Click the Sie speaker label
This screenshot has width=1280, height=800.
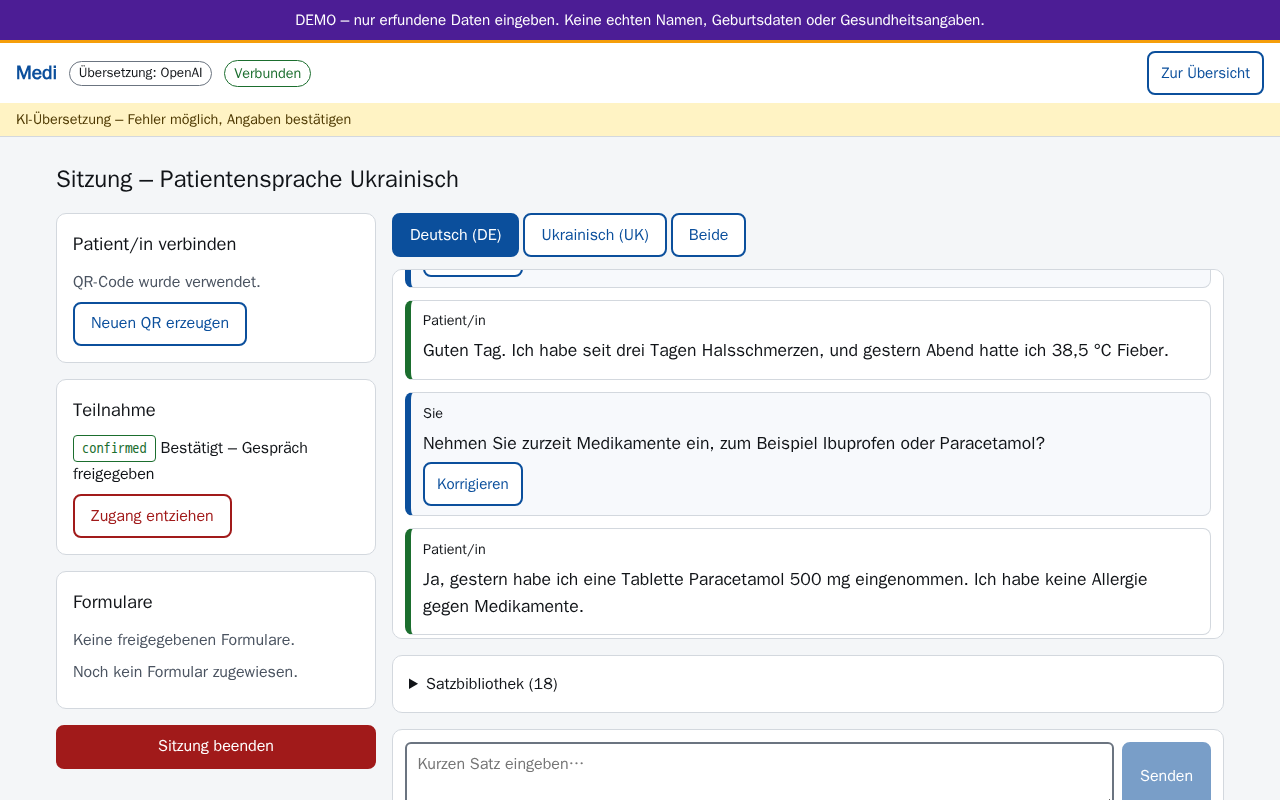click(x=433, y=413)
